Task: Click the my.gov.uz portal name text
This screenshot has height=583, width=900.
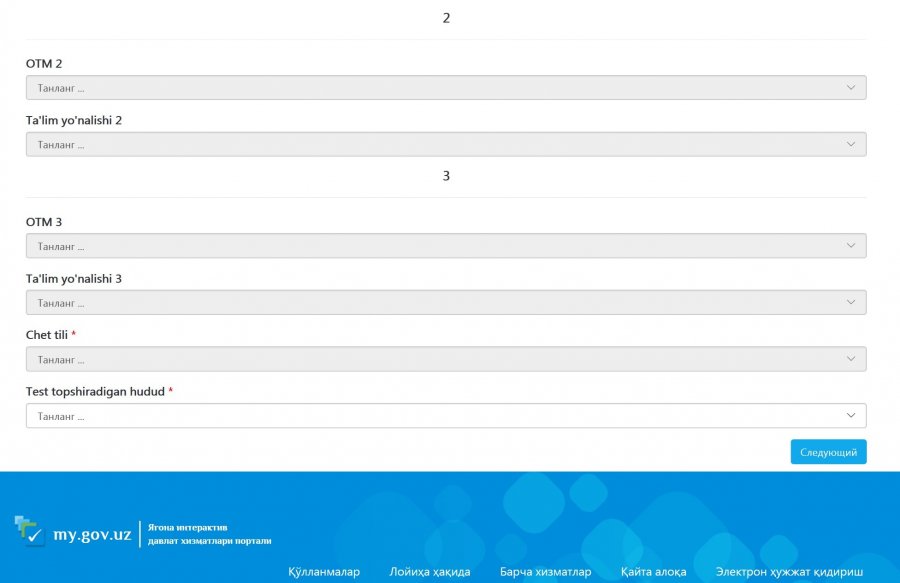Action: click(92, 535)
